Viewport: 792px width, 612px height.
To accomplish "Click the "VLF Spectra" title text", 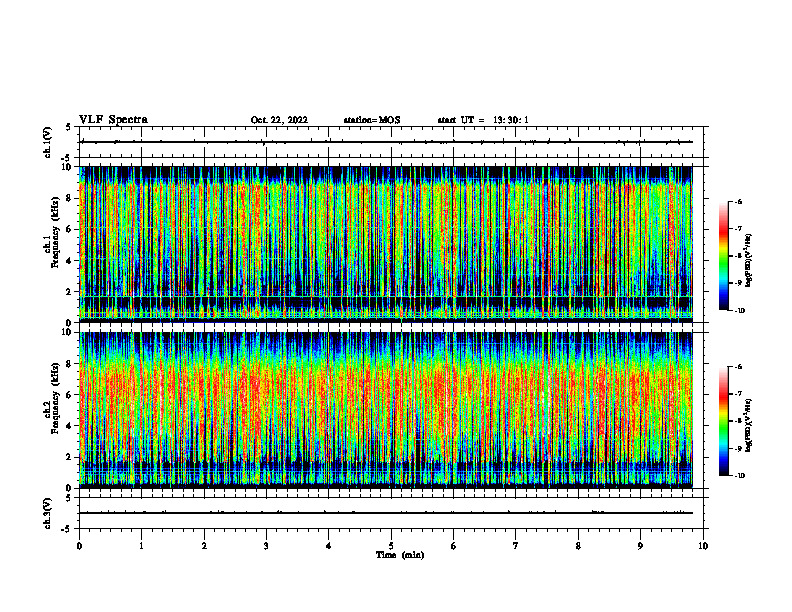I will (x=113, y=120).
